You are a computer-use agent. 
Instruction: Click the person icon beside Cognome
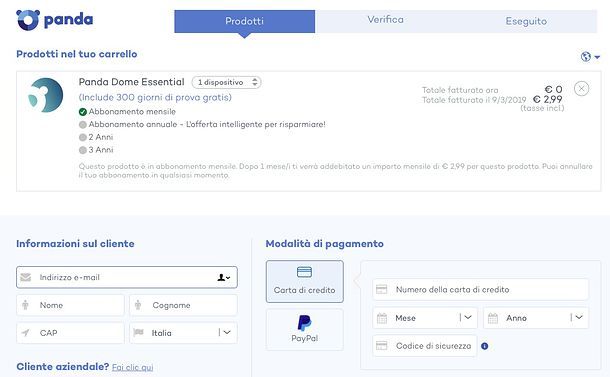point(138,305)
